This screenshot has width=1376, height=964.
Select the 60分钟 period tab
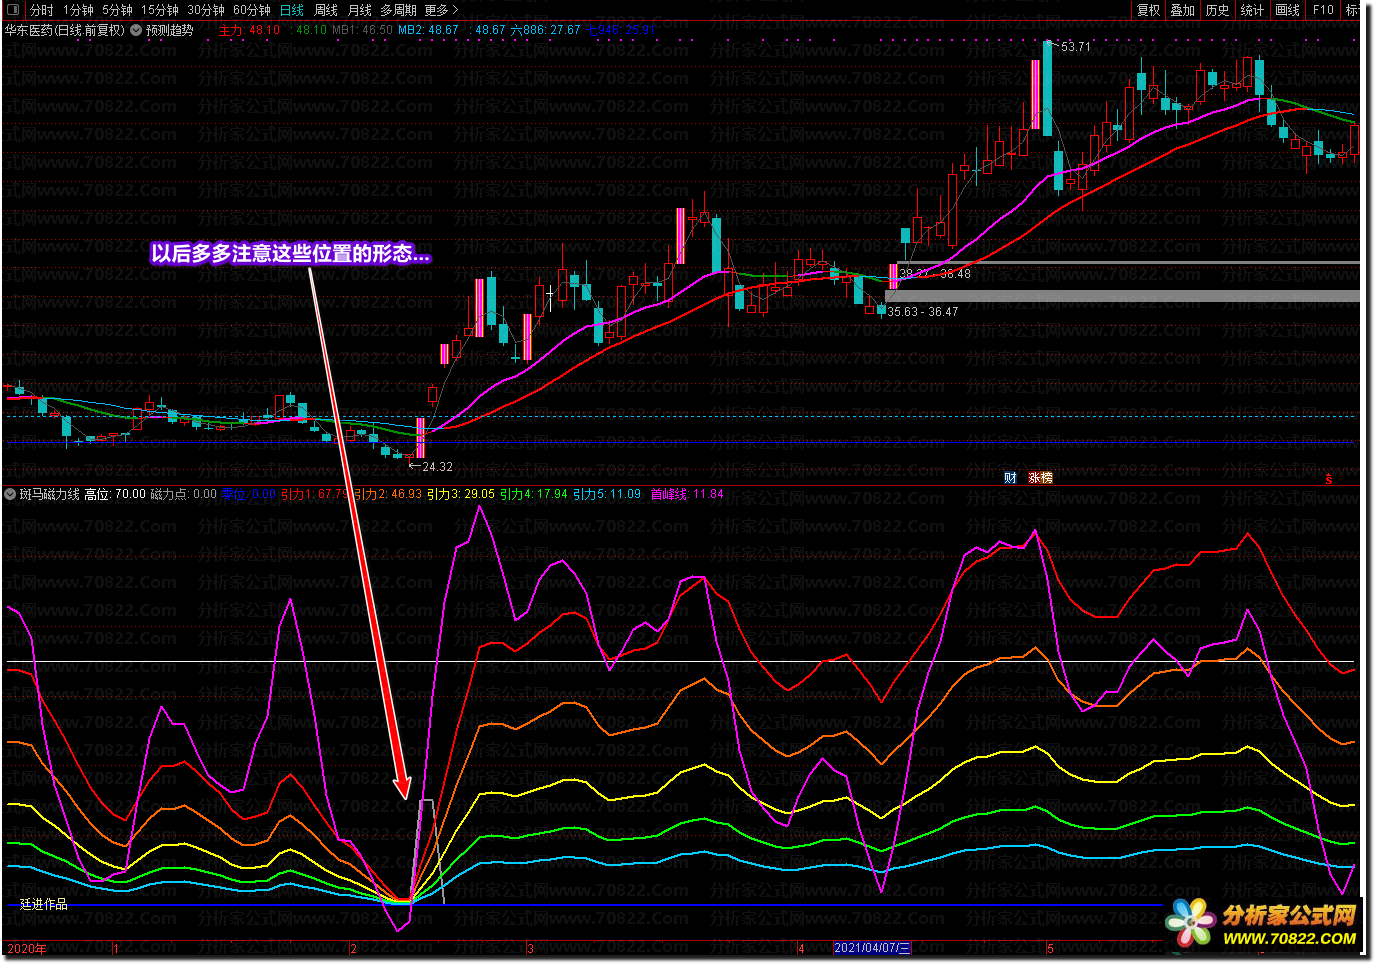coord(252,10)
